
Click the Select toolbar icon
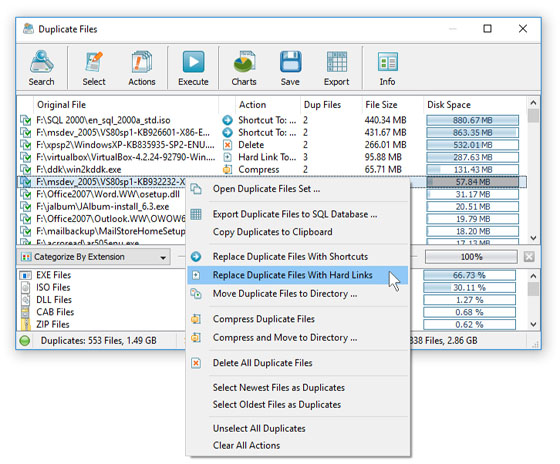94,68
